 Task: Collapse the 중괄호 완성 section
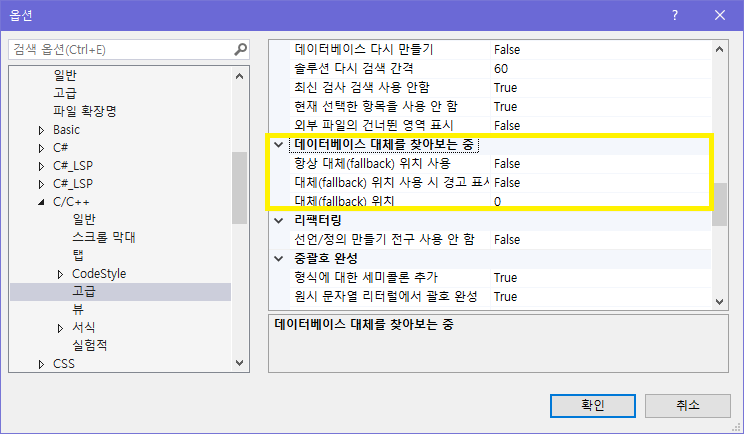[279, 259]
